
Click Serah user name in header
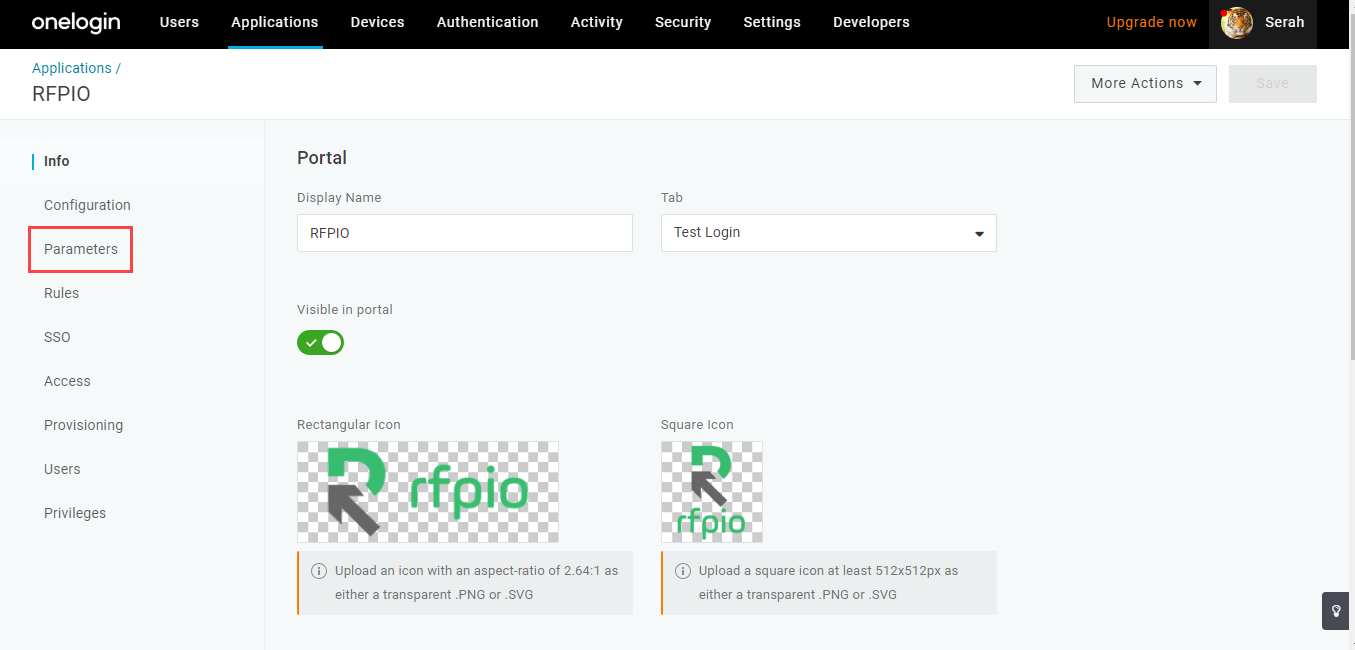pos(1285,22)
